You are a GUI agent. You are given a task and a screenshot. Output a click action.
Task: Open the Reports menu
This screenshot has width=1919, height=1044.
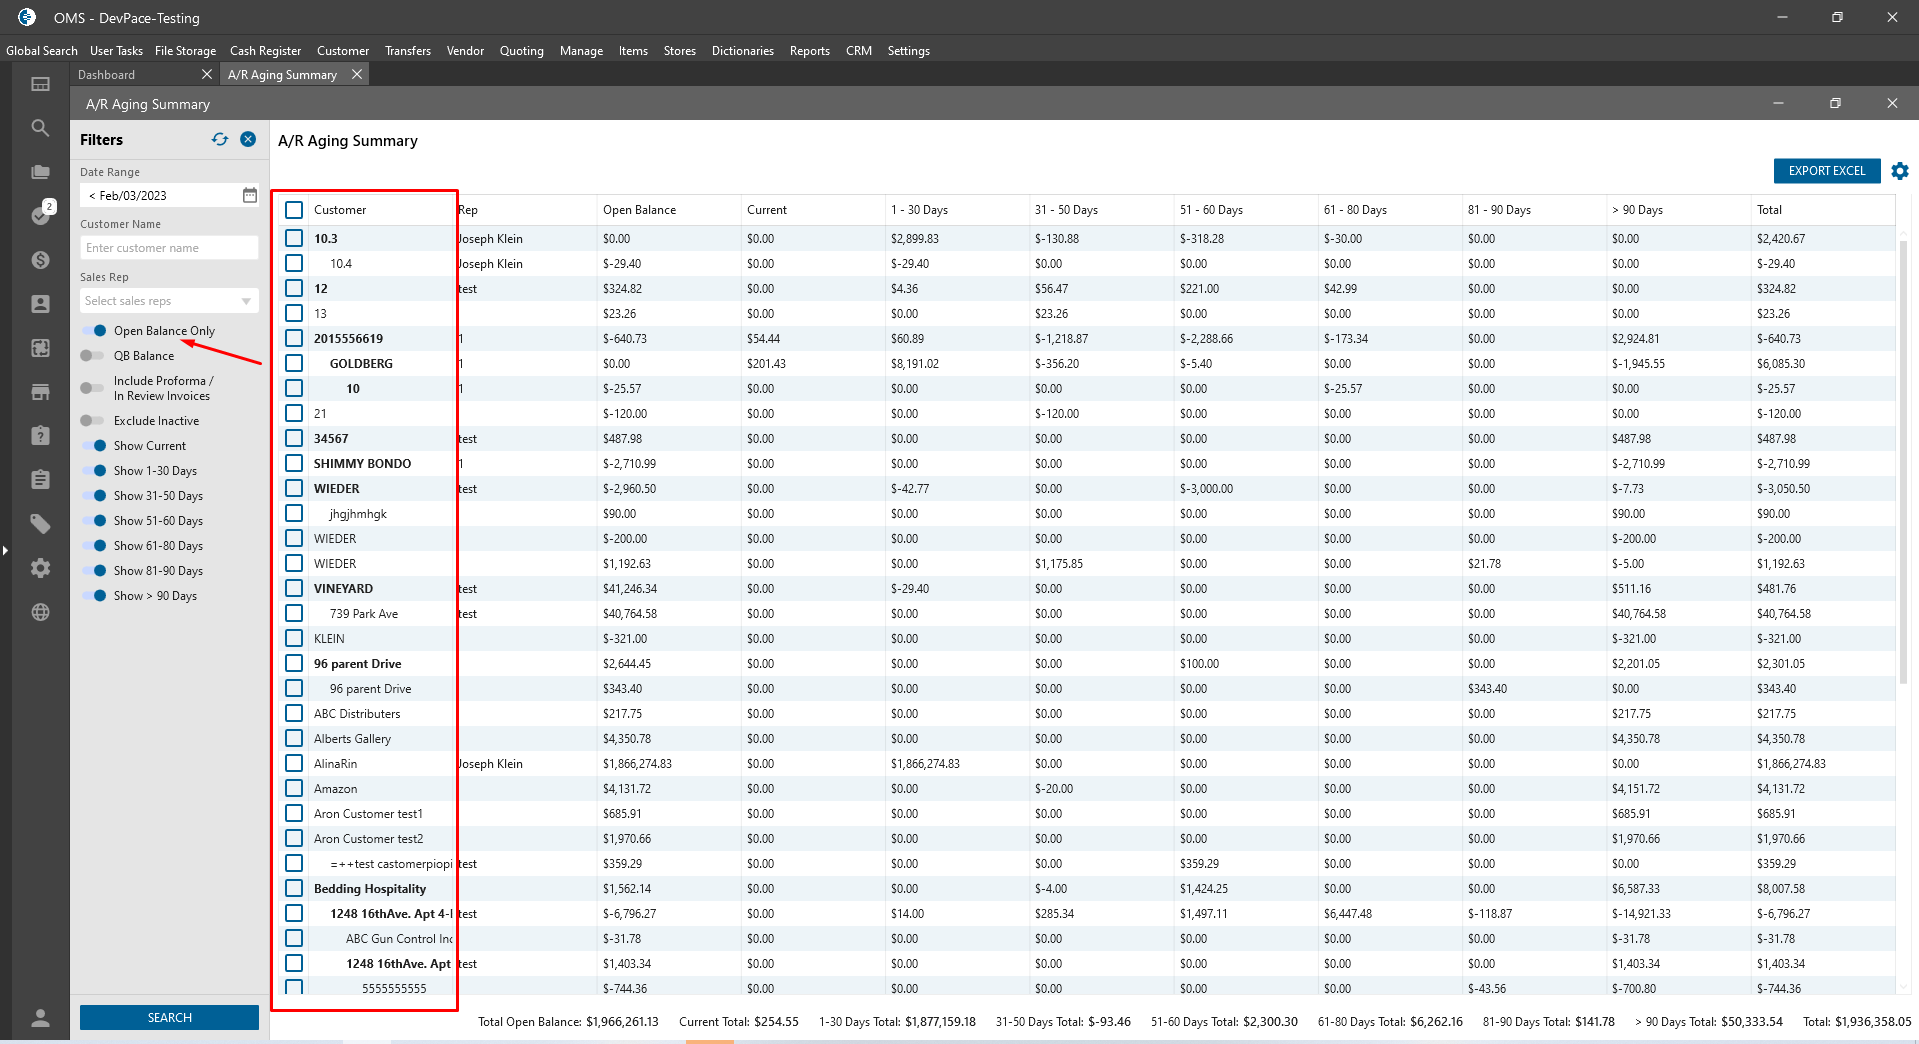tap(809, 51)
